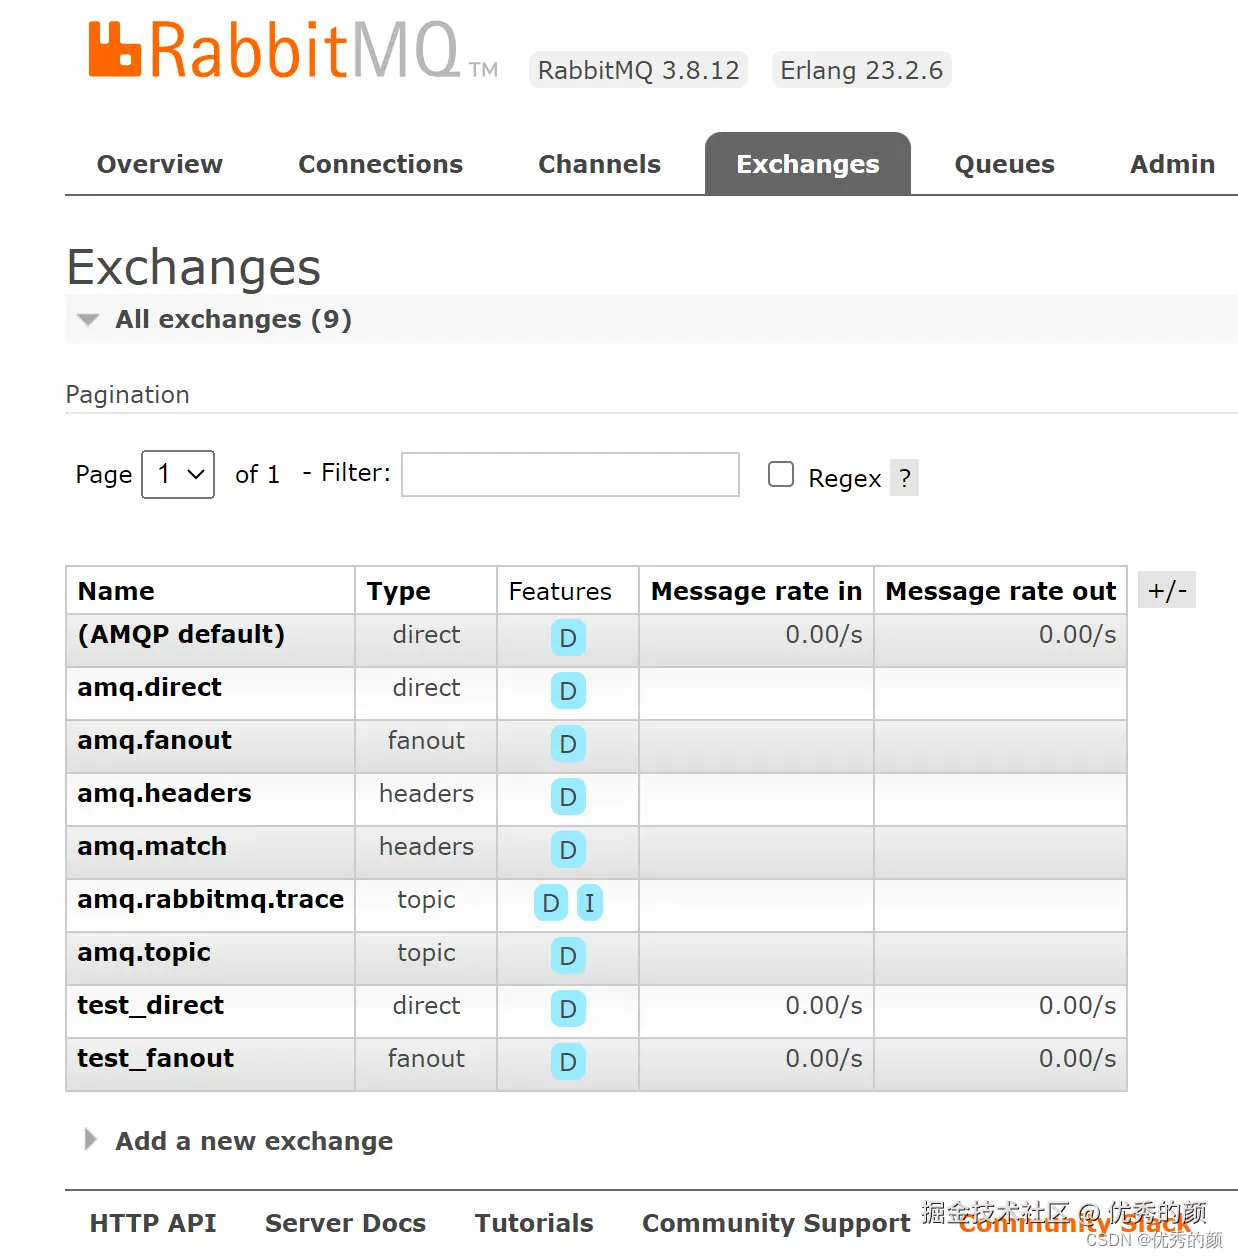Viewport: 1238px width, 1258px height.
Task: Open the Page number dropdown
Action: tap(178, 474)
